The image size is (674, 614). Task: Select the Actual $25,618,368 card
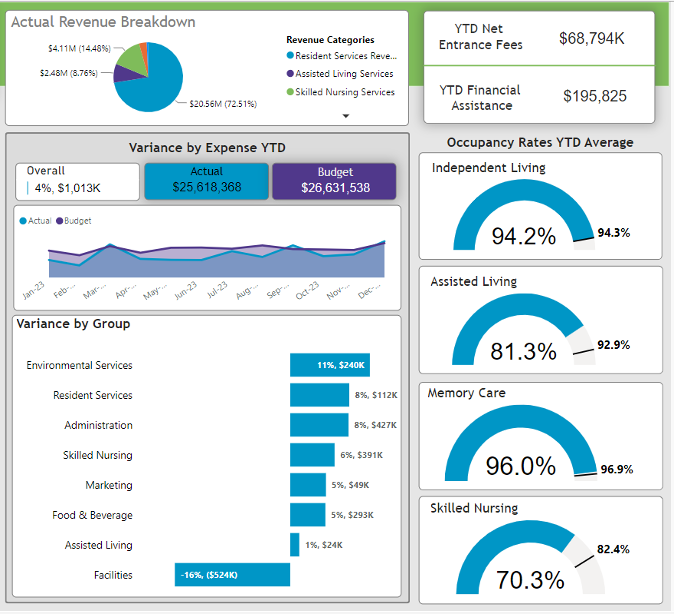coord(206,180)
